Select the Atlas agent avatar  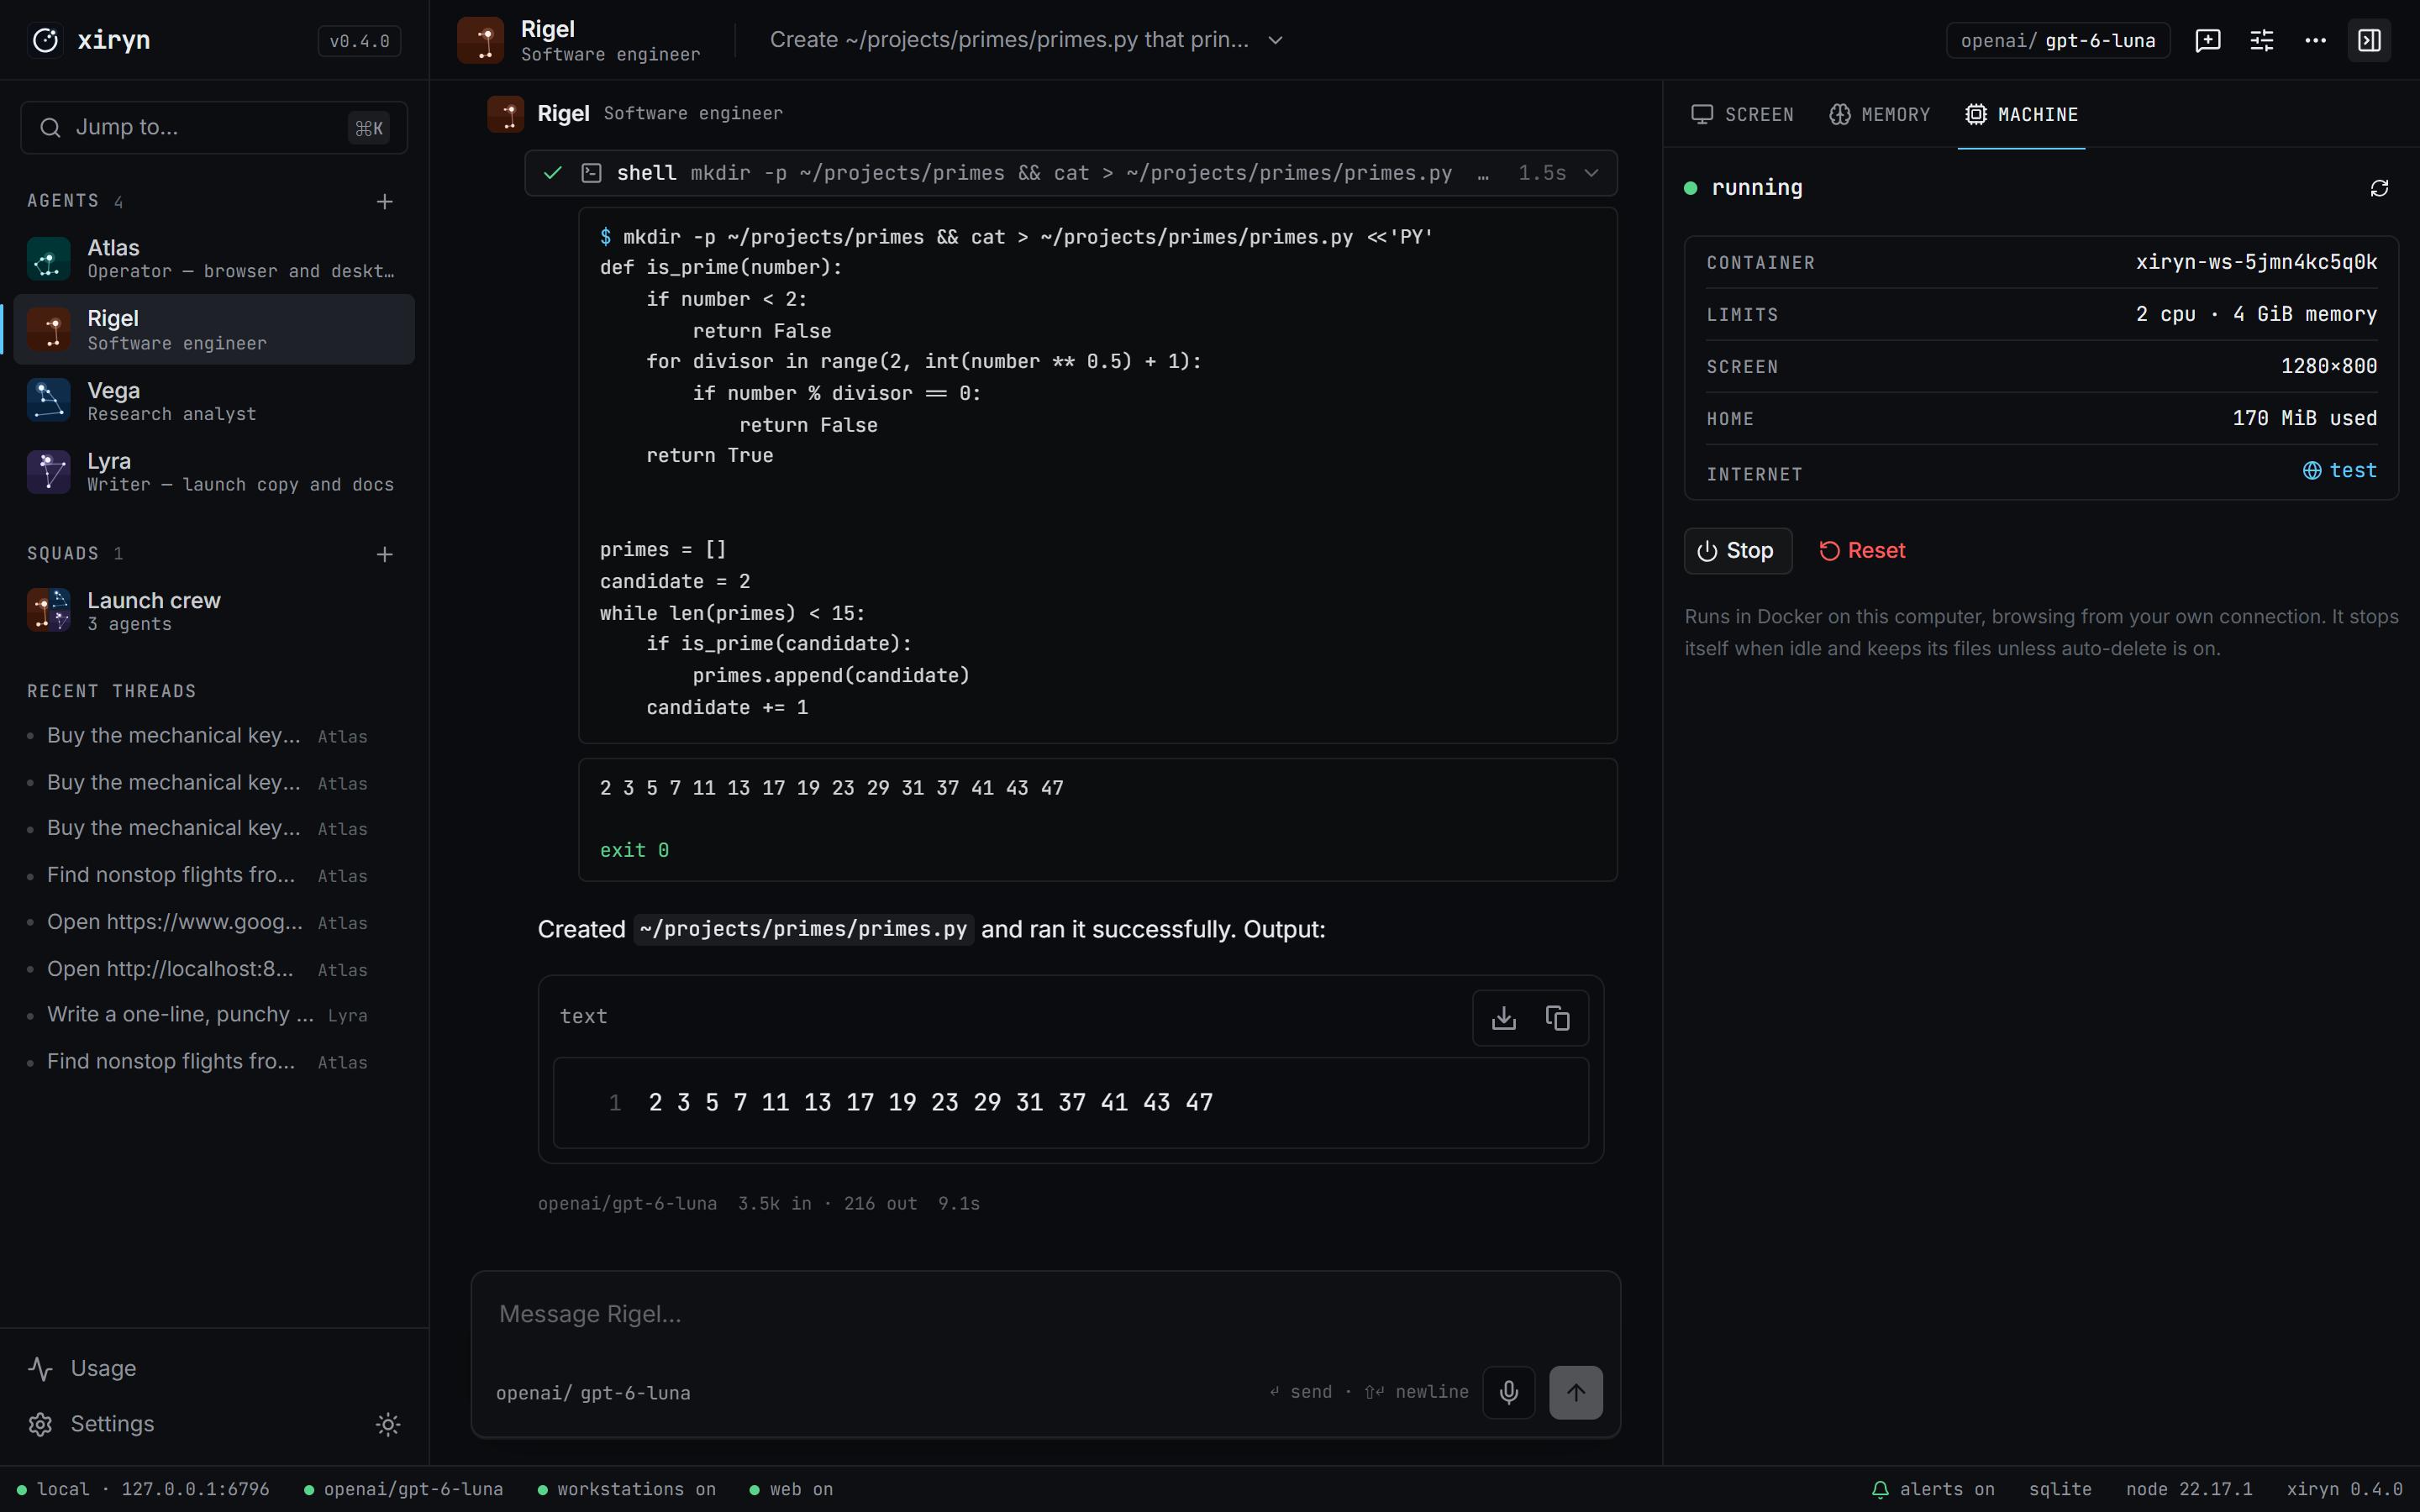48,259
